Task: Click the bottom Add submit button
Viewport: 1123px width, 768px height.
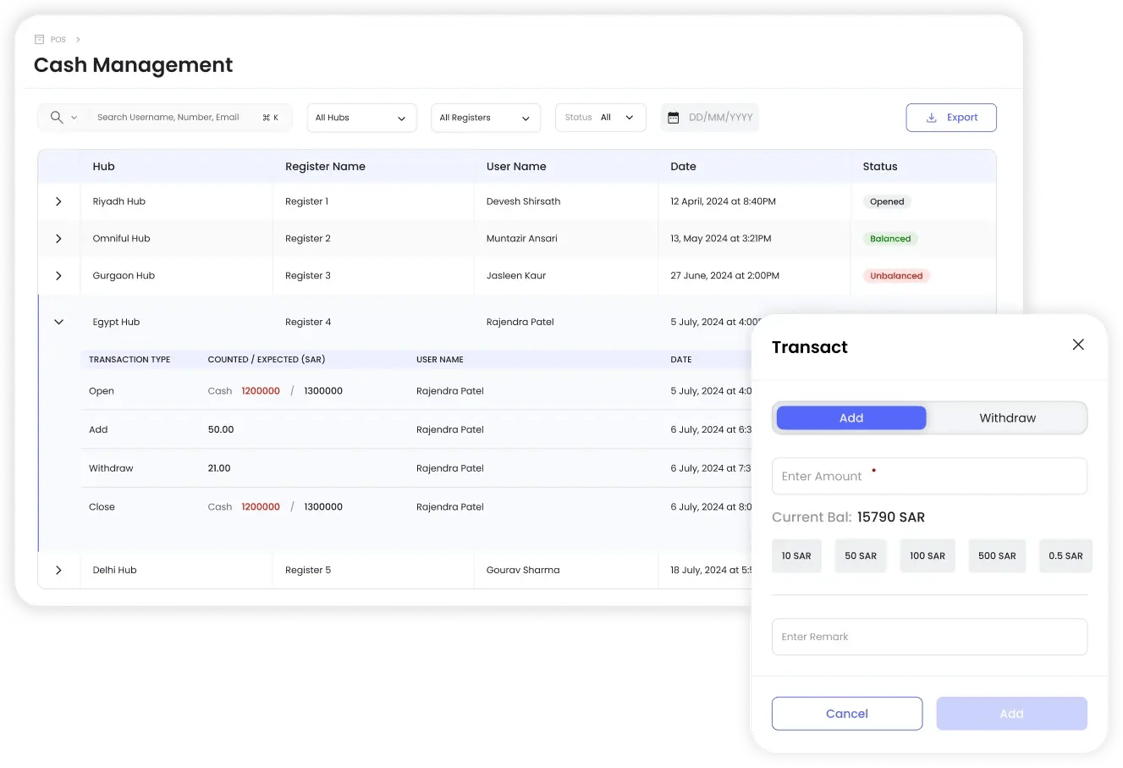Action: pos(1011,714)
